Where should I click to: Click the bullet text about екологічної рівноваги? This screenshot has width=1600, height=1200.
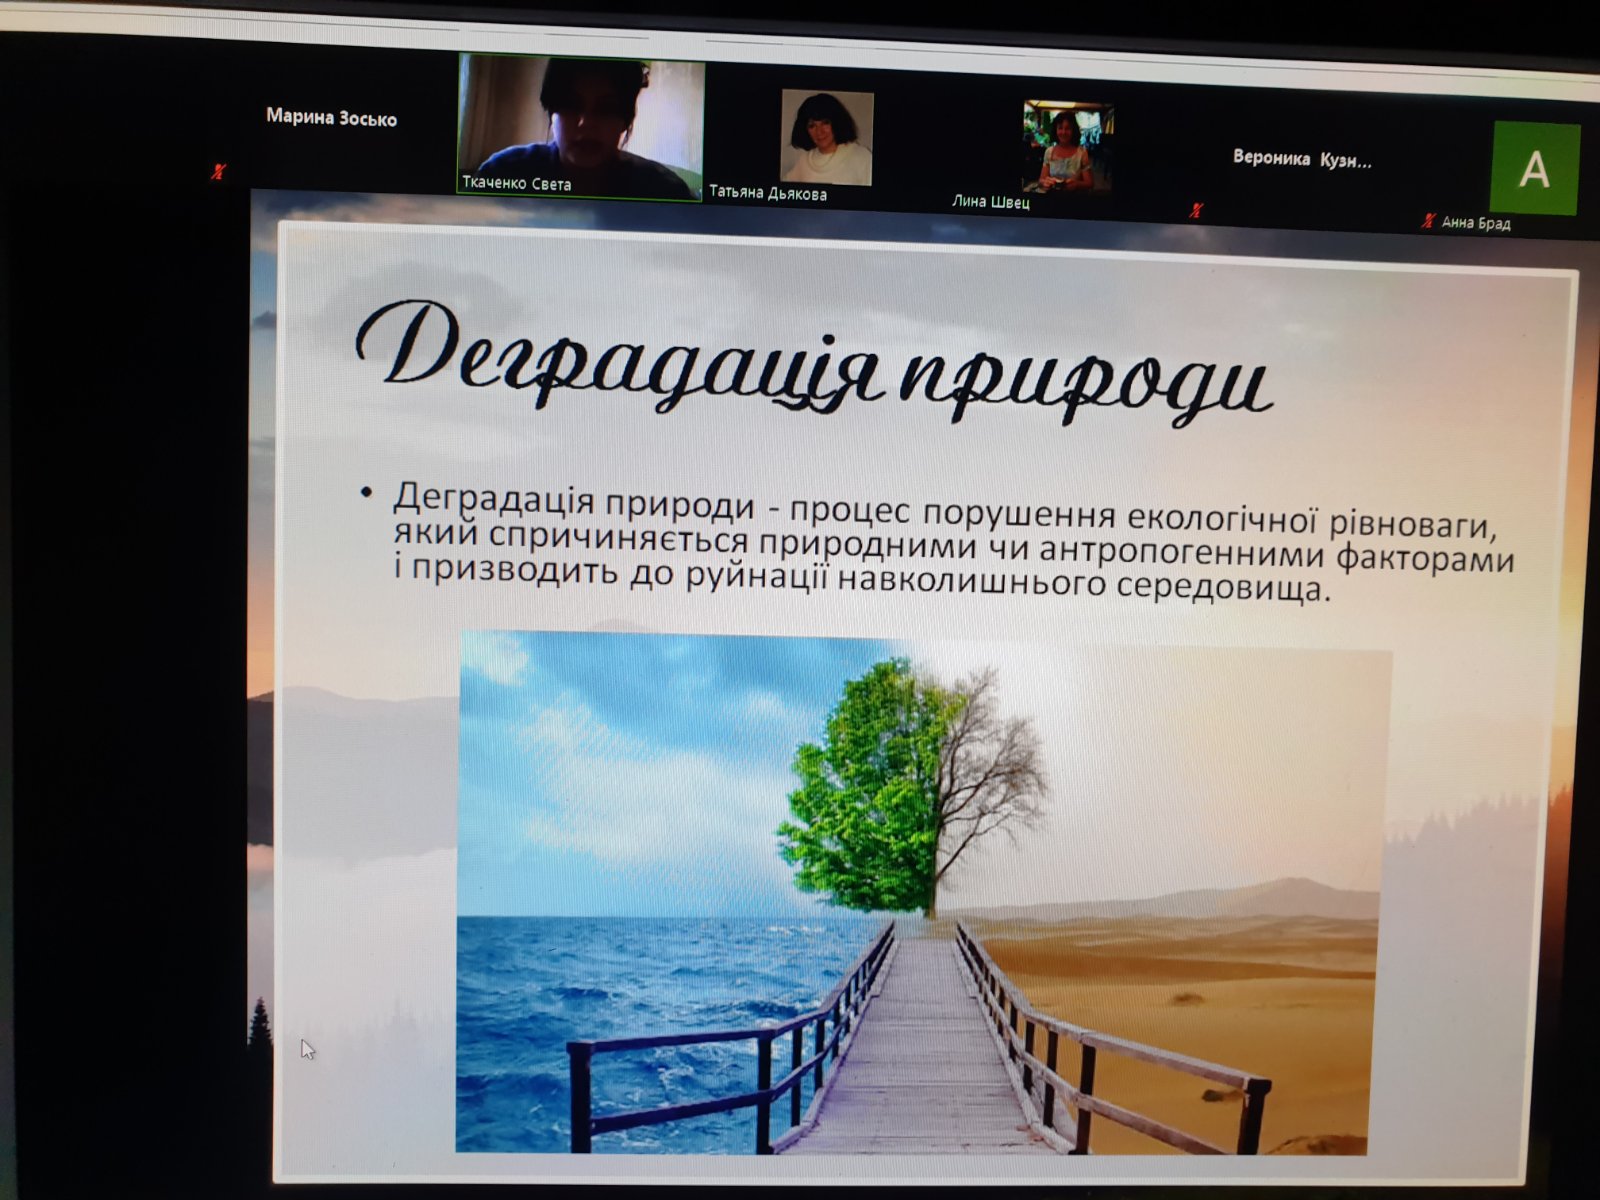click(x=940, y=544)
